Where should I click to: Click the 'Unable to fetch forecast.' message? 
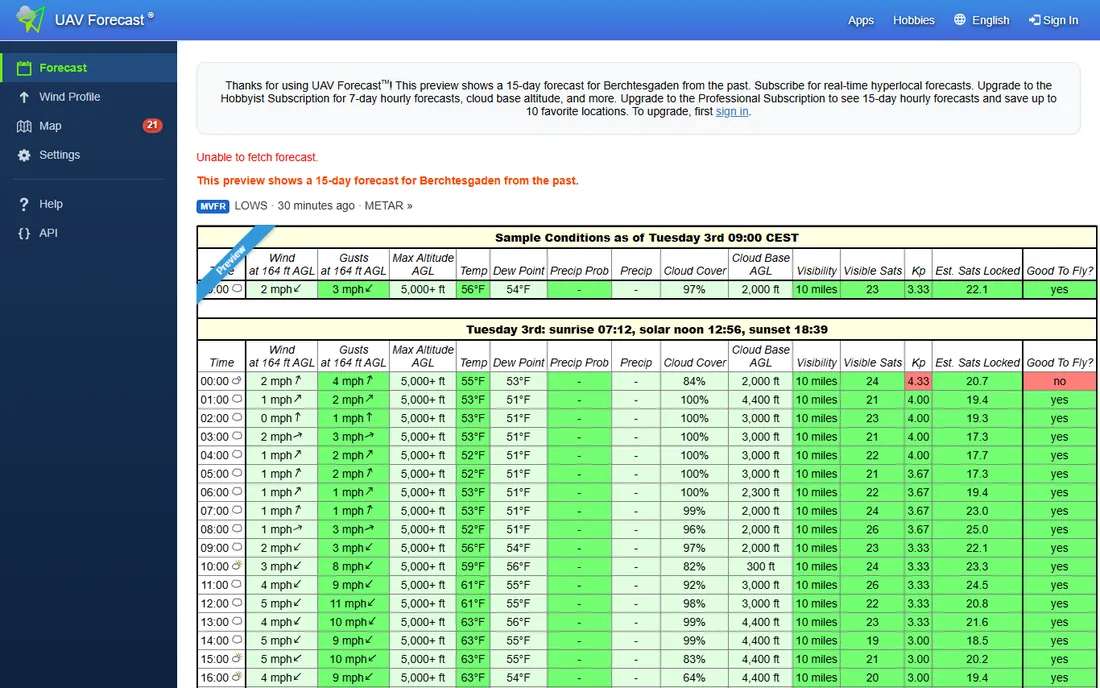[257, 157]
